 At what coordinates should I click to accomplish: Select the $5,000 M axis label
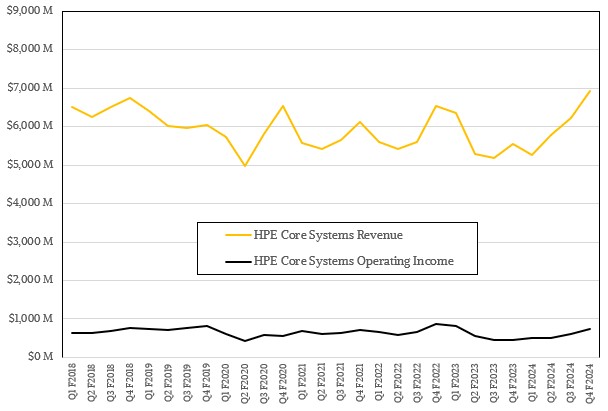30,164
